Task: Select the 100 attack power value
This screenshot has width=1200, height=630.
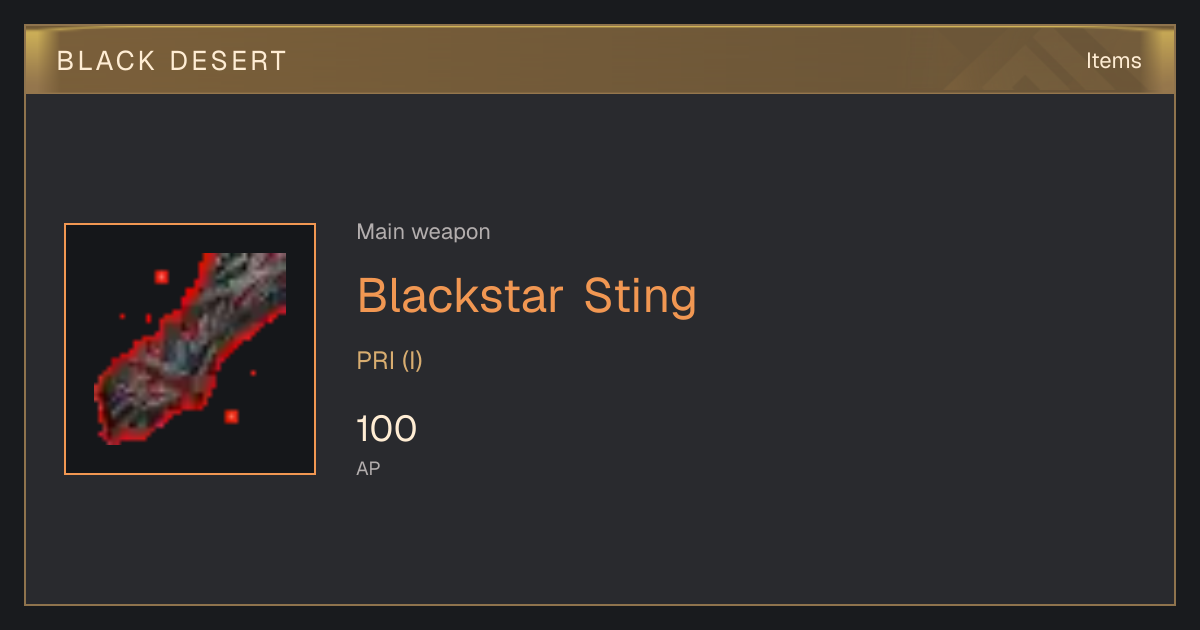Action: tap(386, 429)
